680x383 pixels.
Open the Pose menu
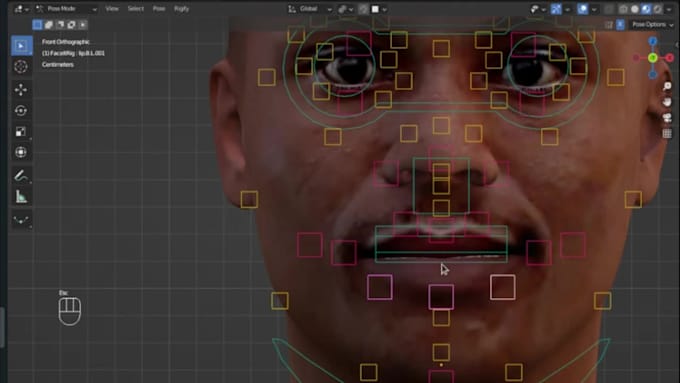point(159,9)
